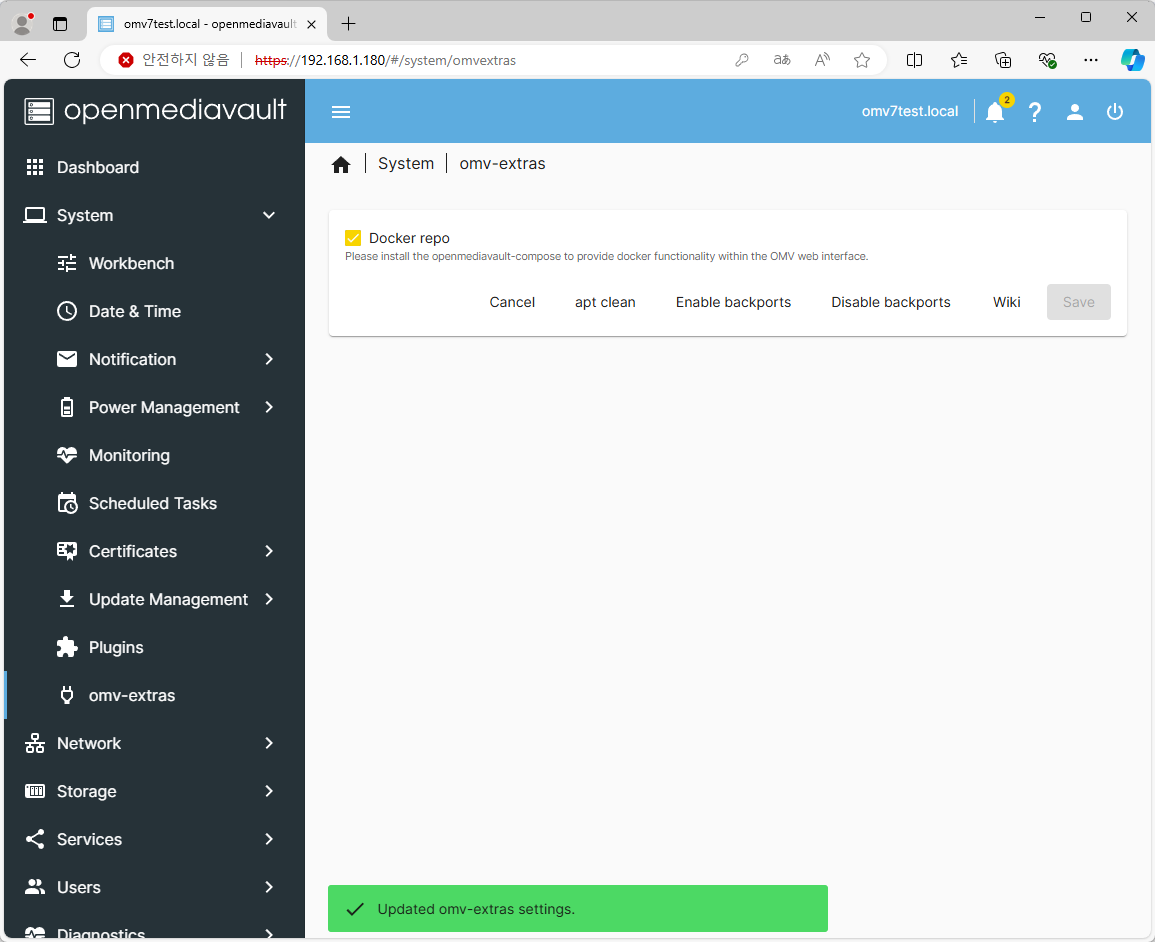Open the Workbench menu item
Screen dimensions: 1155x942
(155, 263)
